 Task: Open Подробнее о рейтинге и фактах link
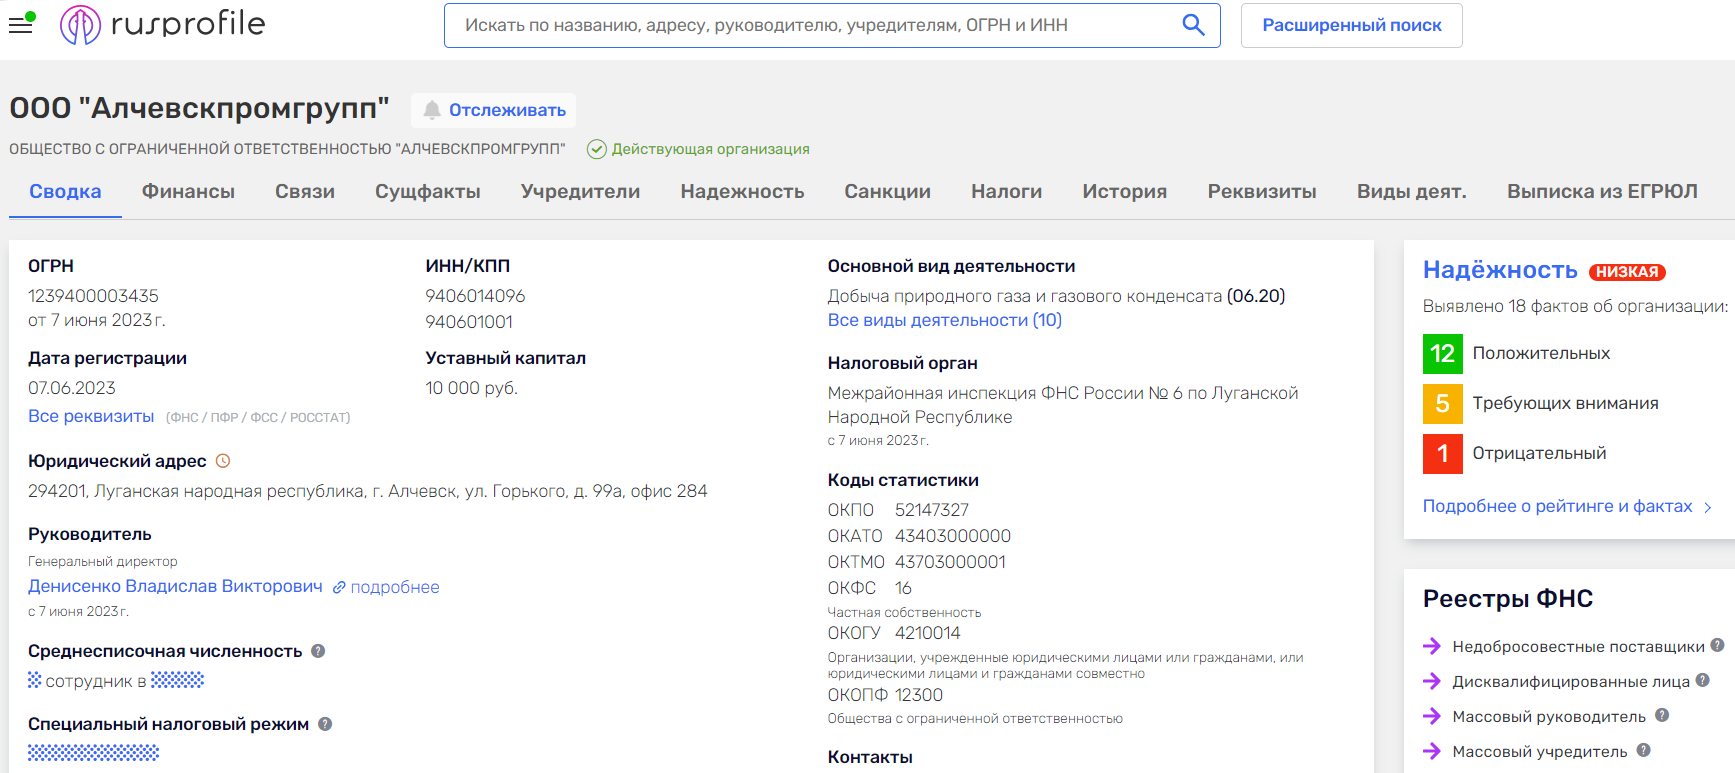(1558, 506)
